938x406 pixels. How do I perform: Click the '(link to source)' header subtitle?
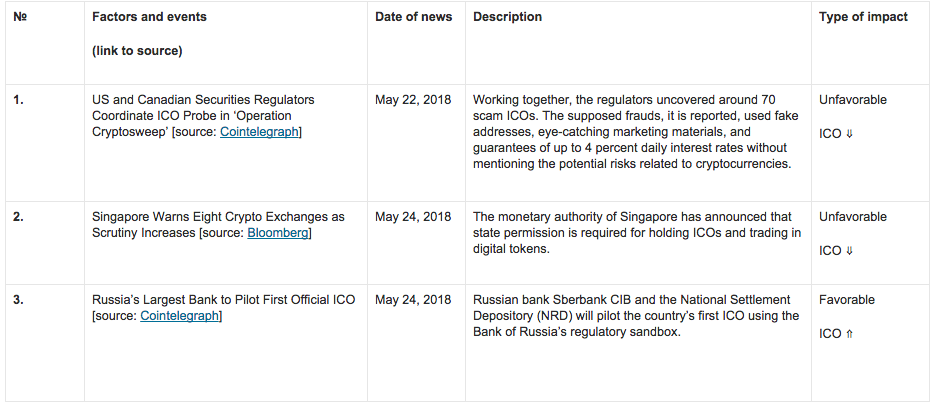click(137, 51)
